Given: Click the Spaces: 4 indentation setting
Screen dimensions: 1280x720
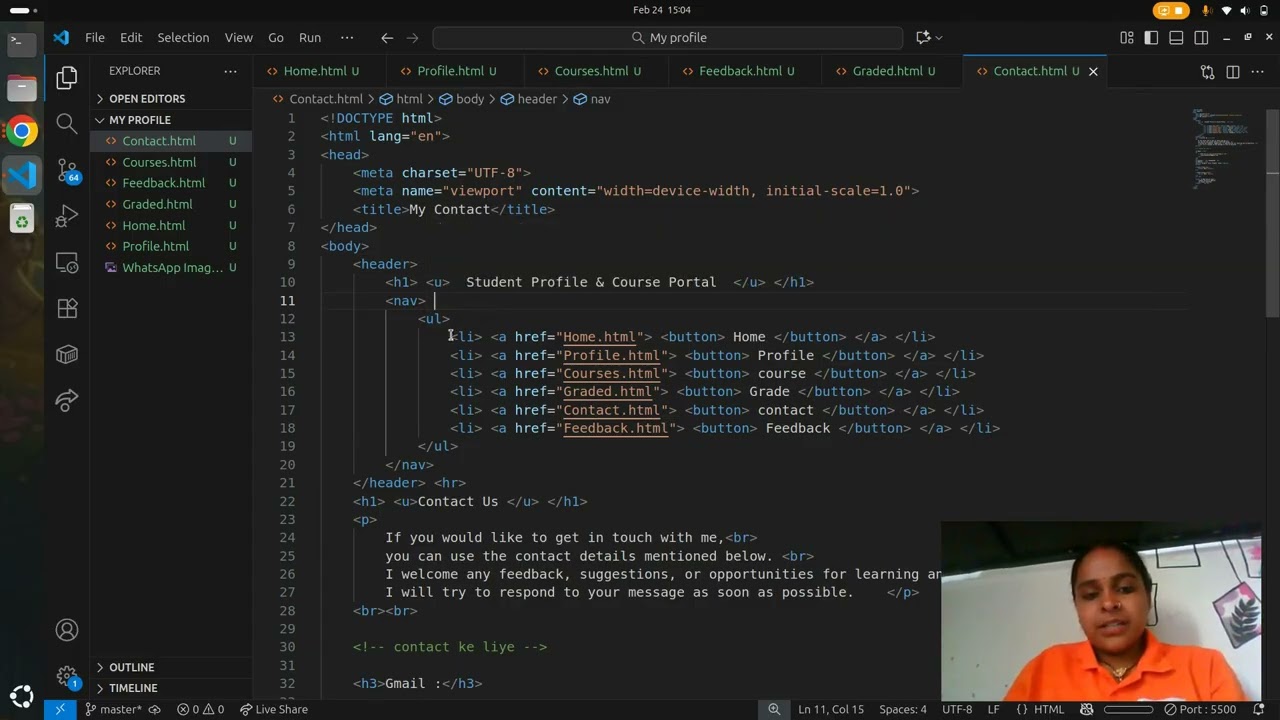Looking at the screenshot, I should 903,709.
